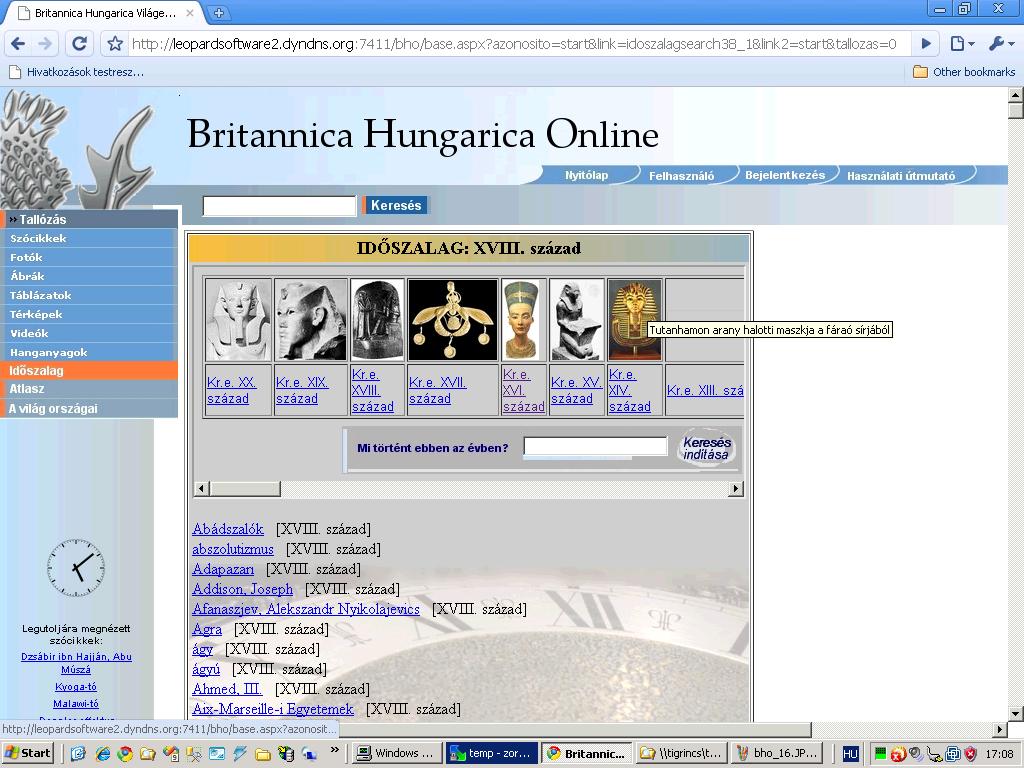Viewport: 1024px width, 768px height.
Task: Open the Kr.e. XIX. század link
Action: point(302,391)
